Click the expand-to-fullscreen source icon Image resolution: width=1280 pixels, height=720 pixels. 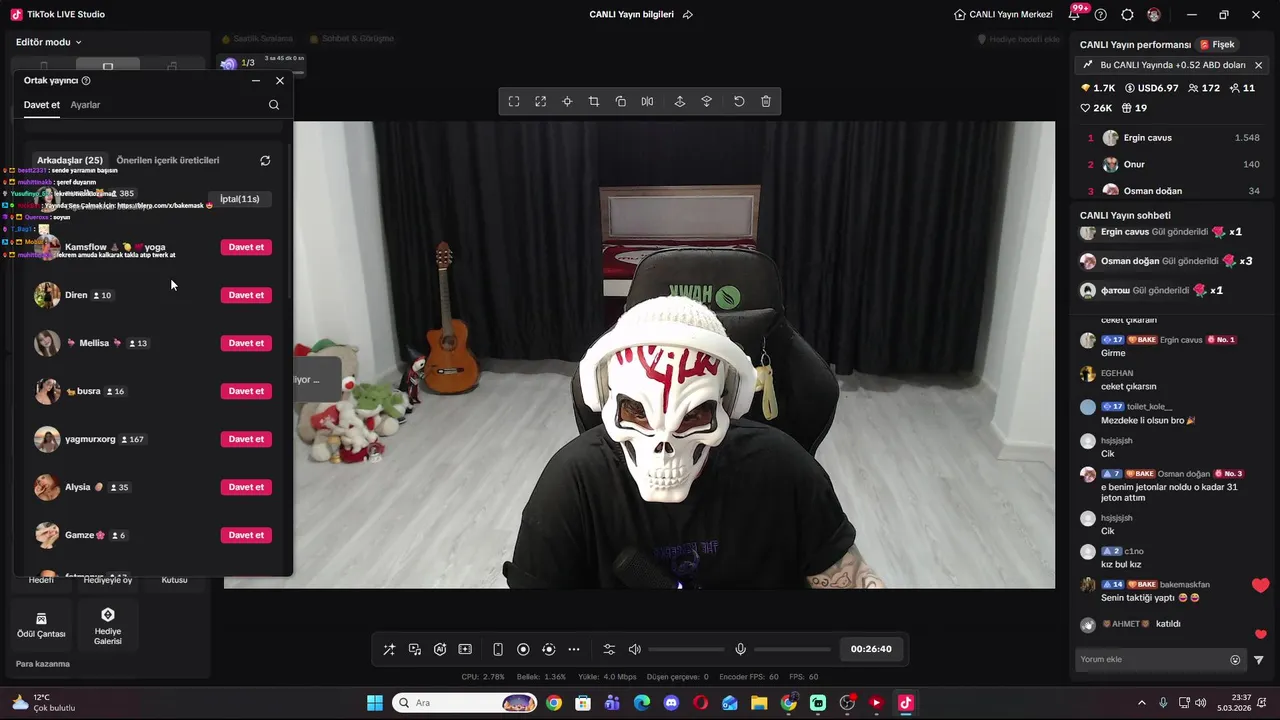[x=541, y=101]
